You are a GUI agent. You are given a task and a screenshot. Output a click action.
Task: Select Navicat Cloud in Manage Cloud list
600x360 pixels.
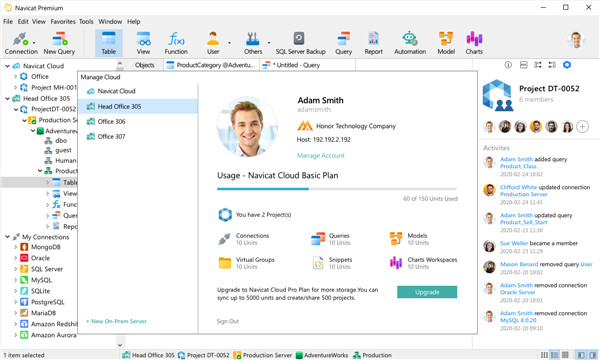point(138,91)
